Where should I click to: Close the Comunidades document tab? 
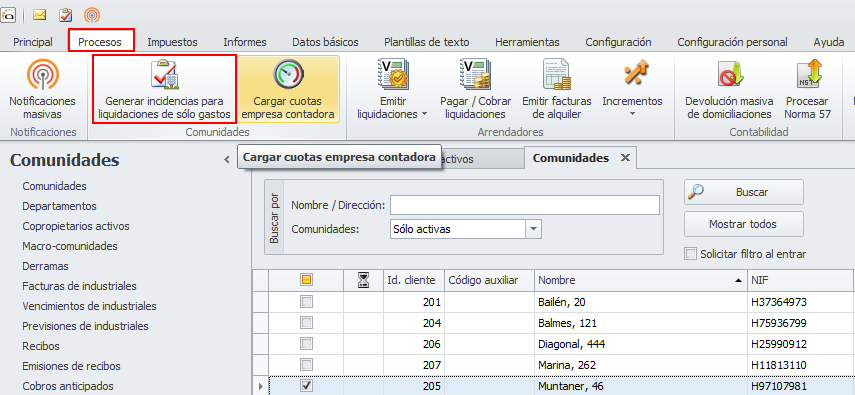tap(626, 158)
